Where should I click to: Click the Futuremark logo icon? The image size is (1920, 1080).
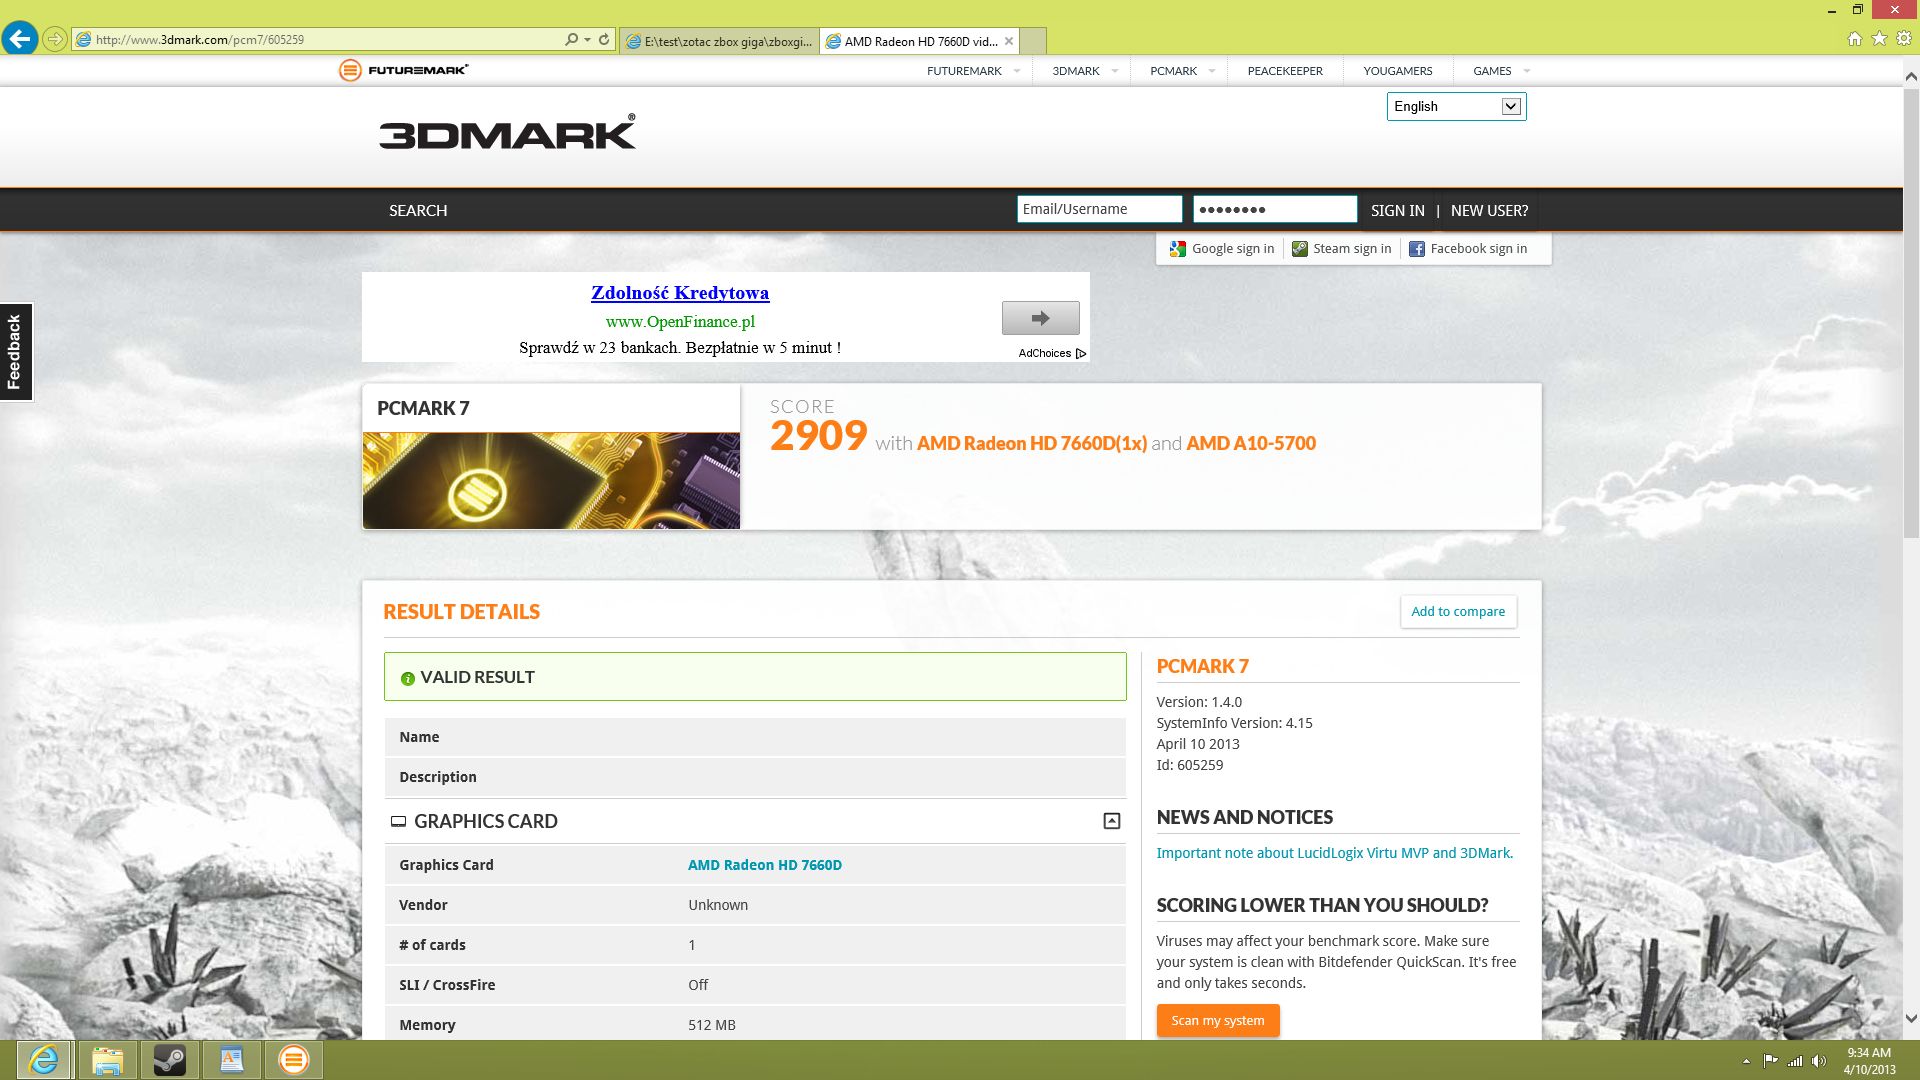[x=350, y=70]
